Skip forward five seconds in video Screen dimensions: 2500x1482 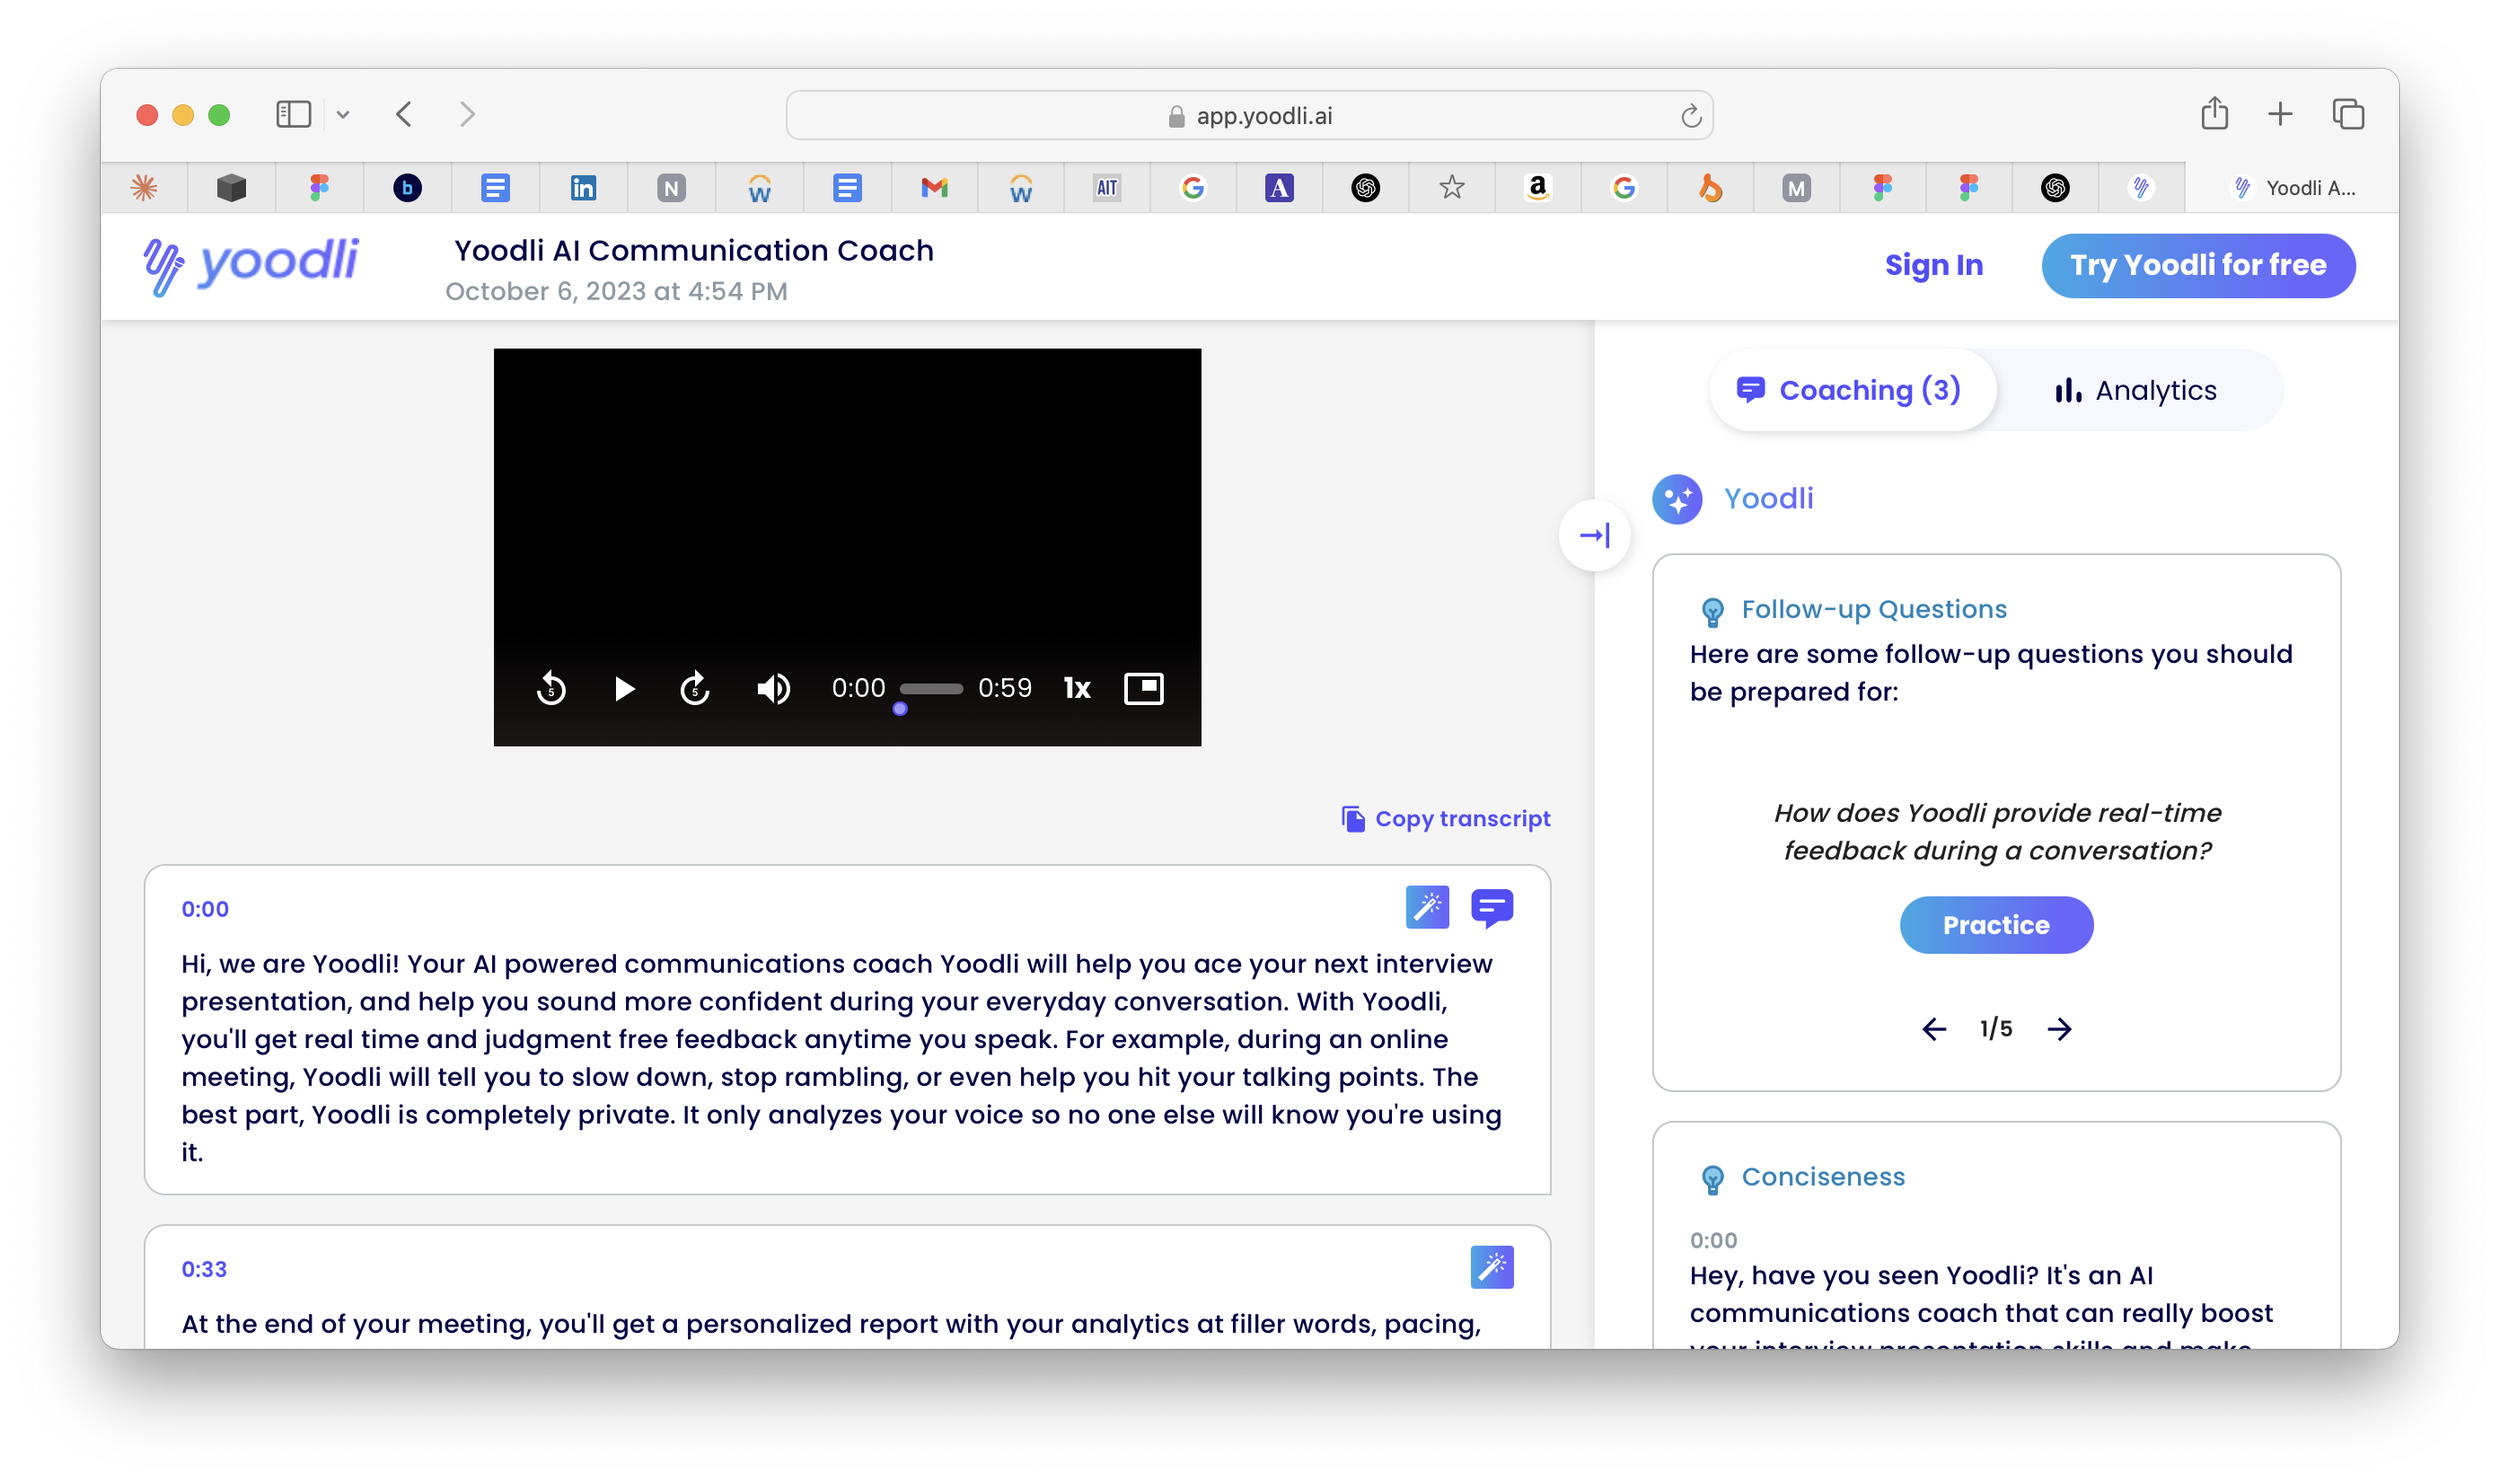[x=695, y=688]
